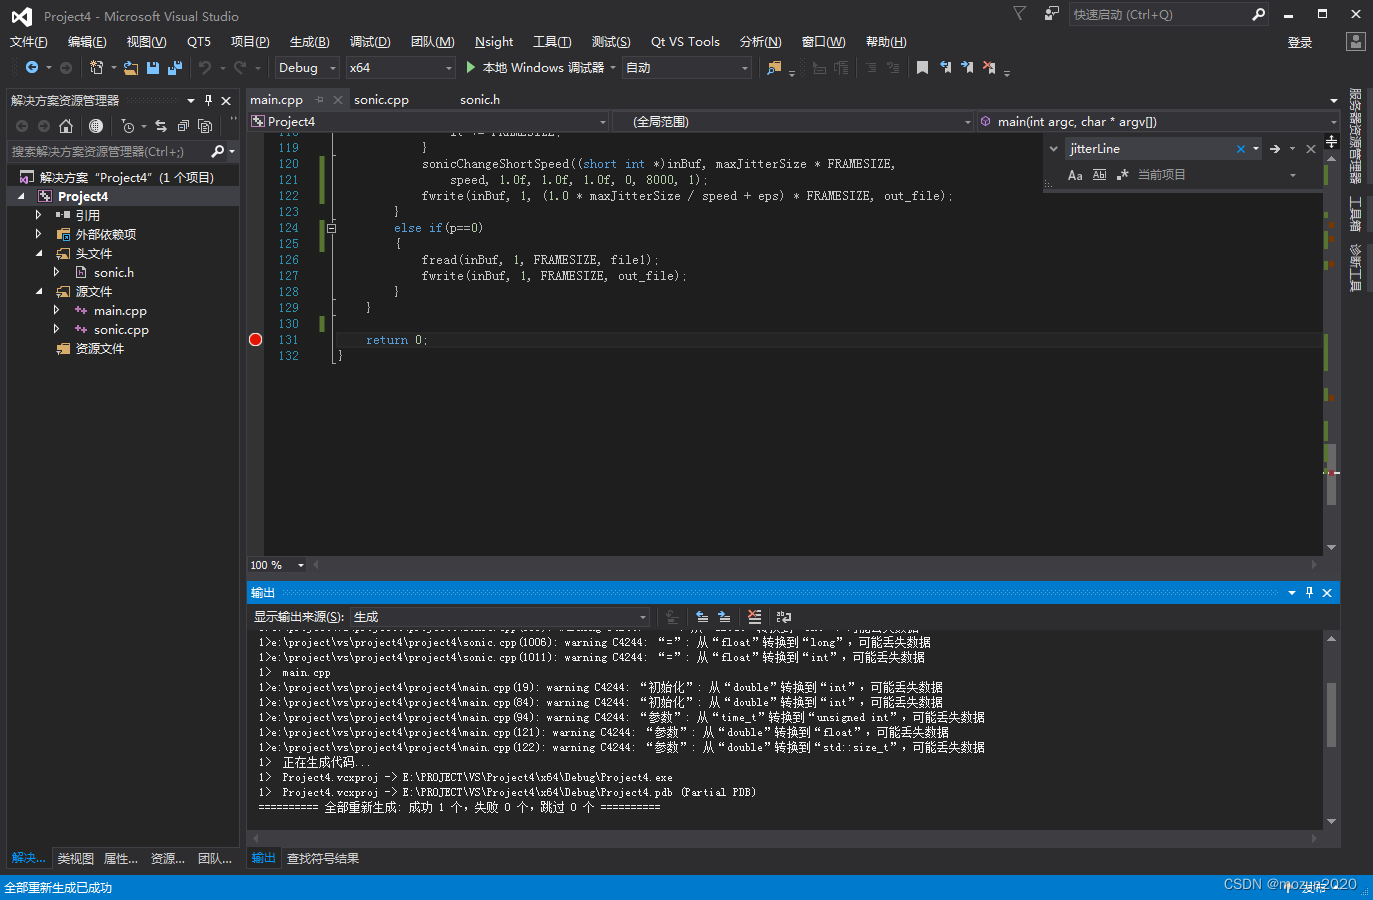This screenshot has height=900, width=1373.
Task: Switch views icon in Solution Explorer toolbar
Action: click(96, 126)
